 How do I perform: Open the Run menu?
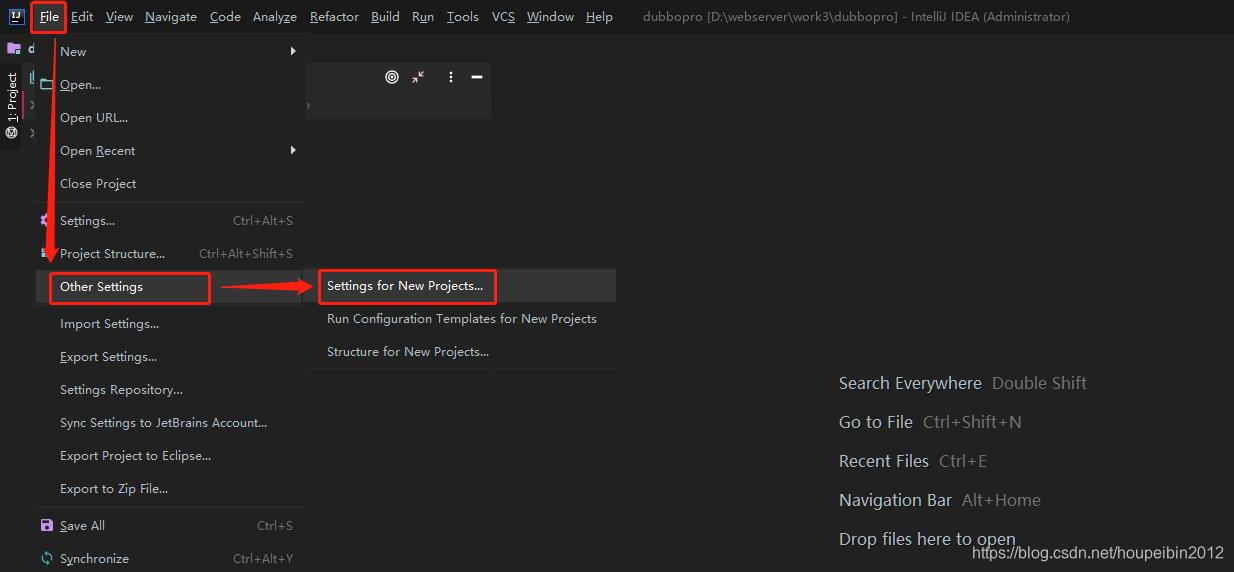(x=423, y=17)
